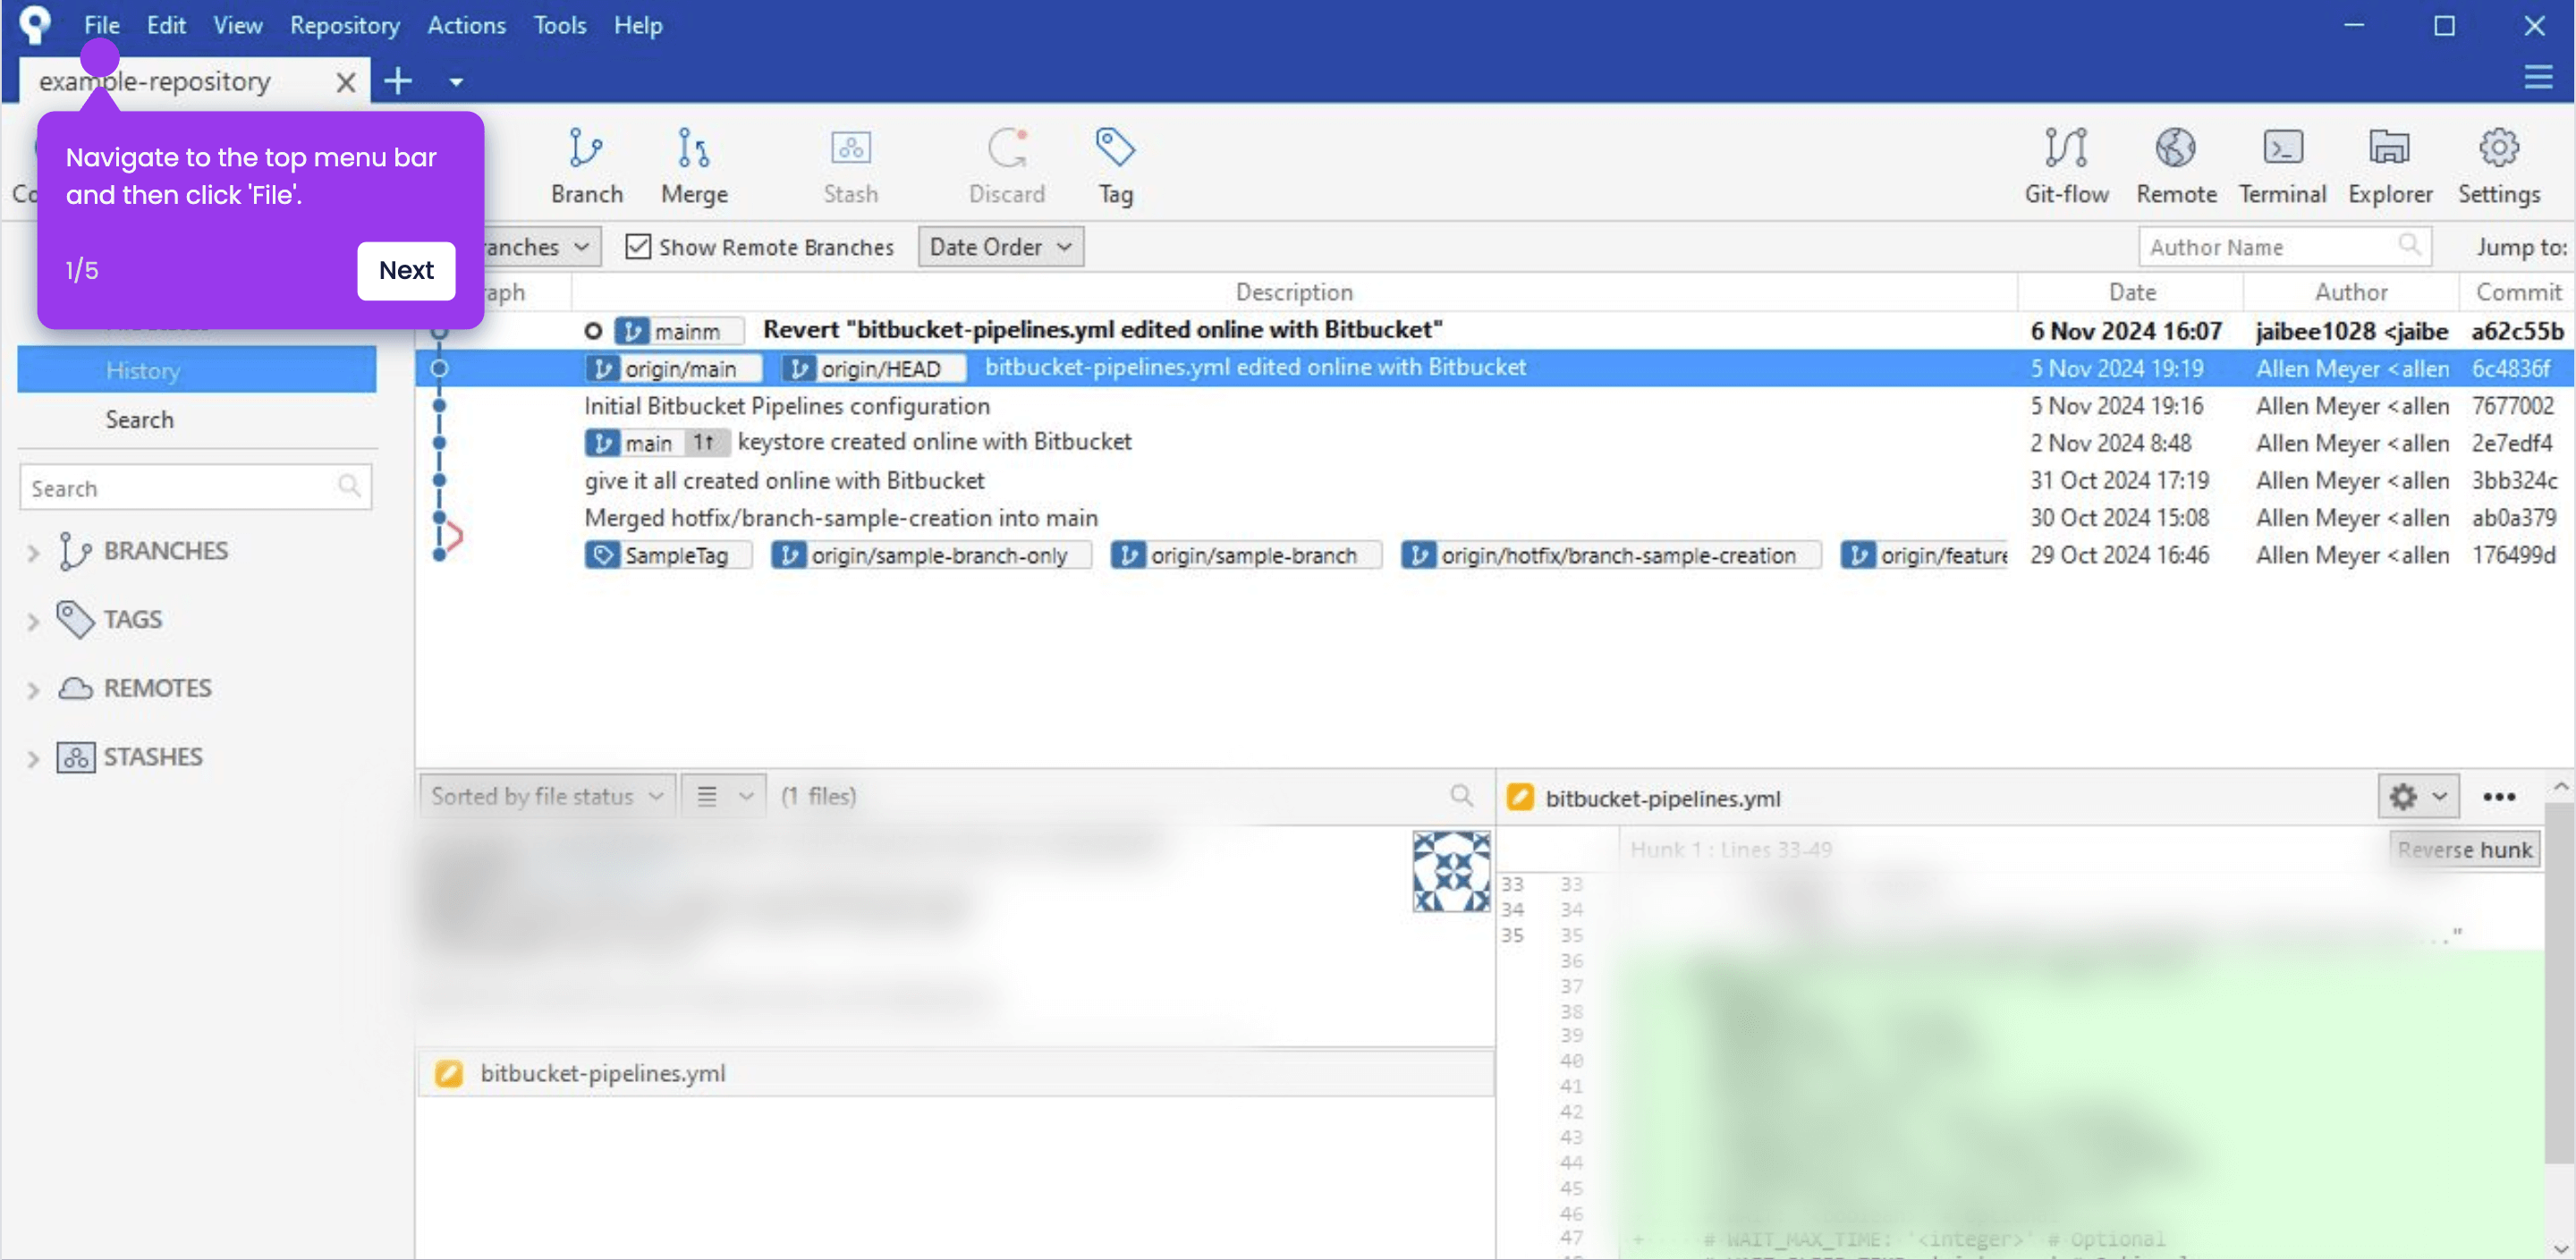Click the sidebar Search input field
2576x1260 pixels.
coord(195,487)
